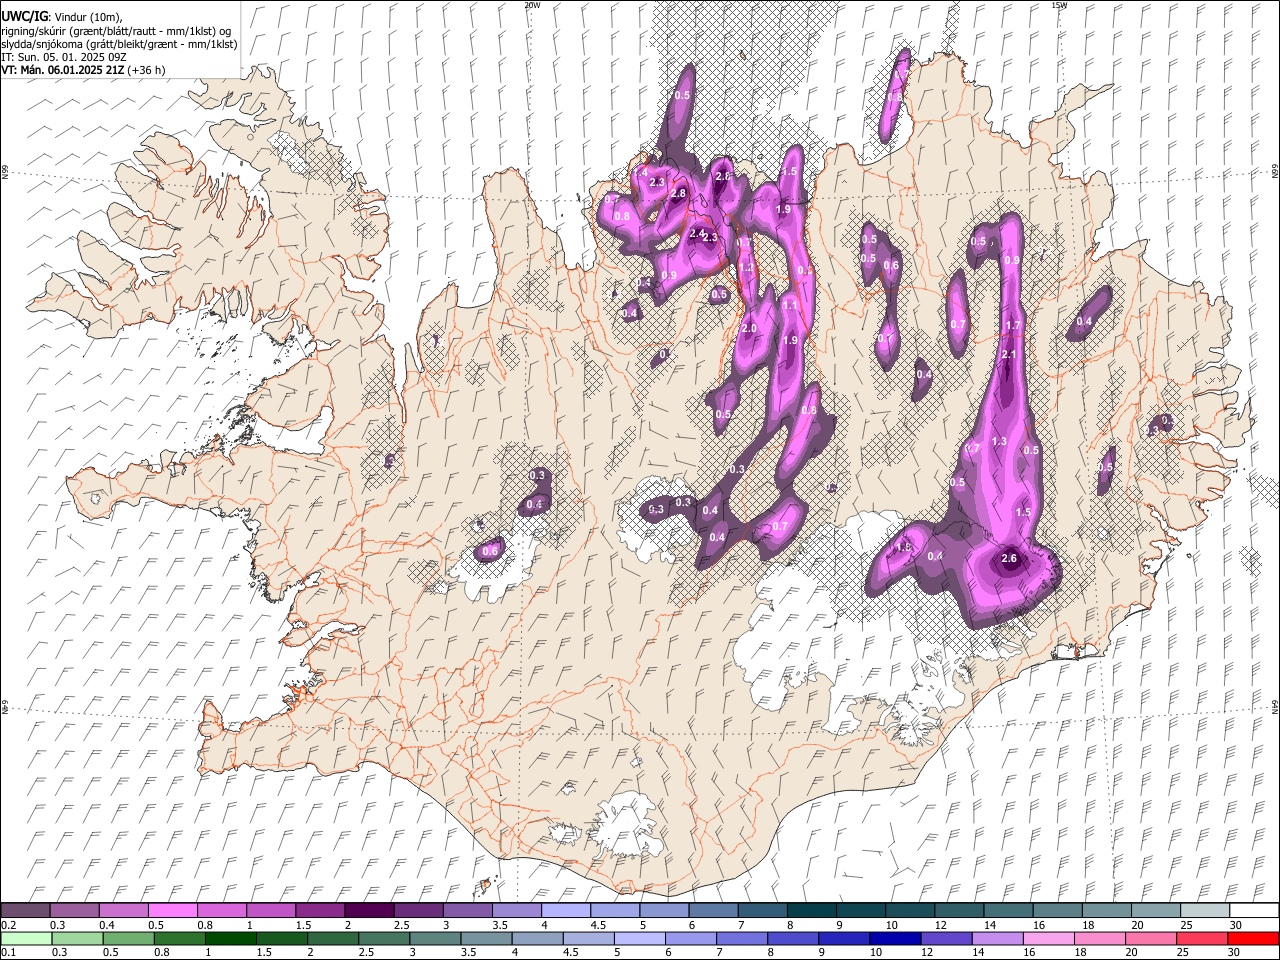Click the 'slydda/snjókoma' legend description line

click(x=119, y=44)
